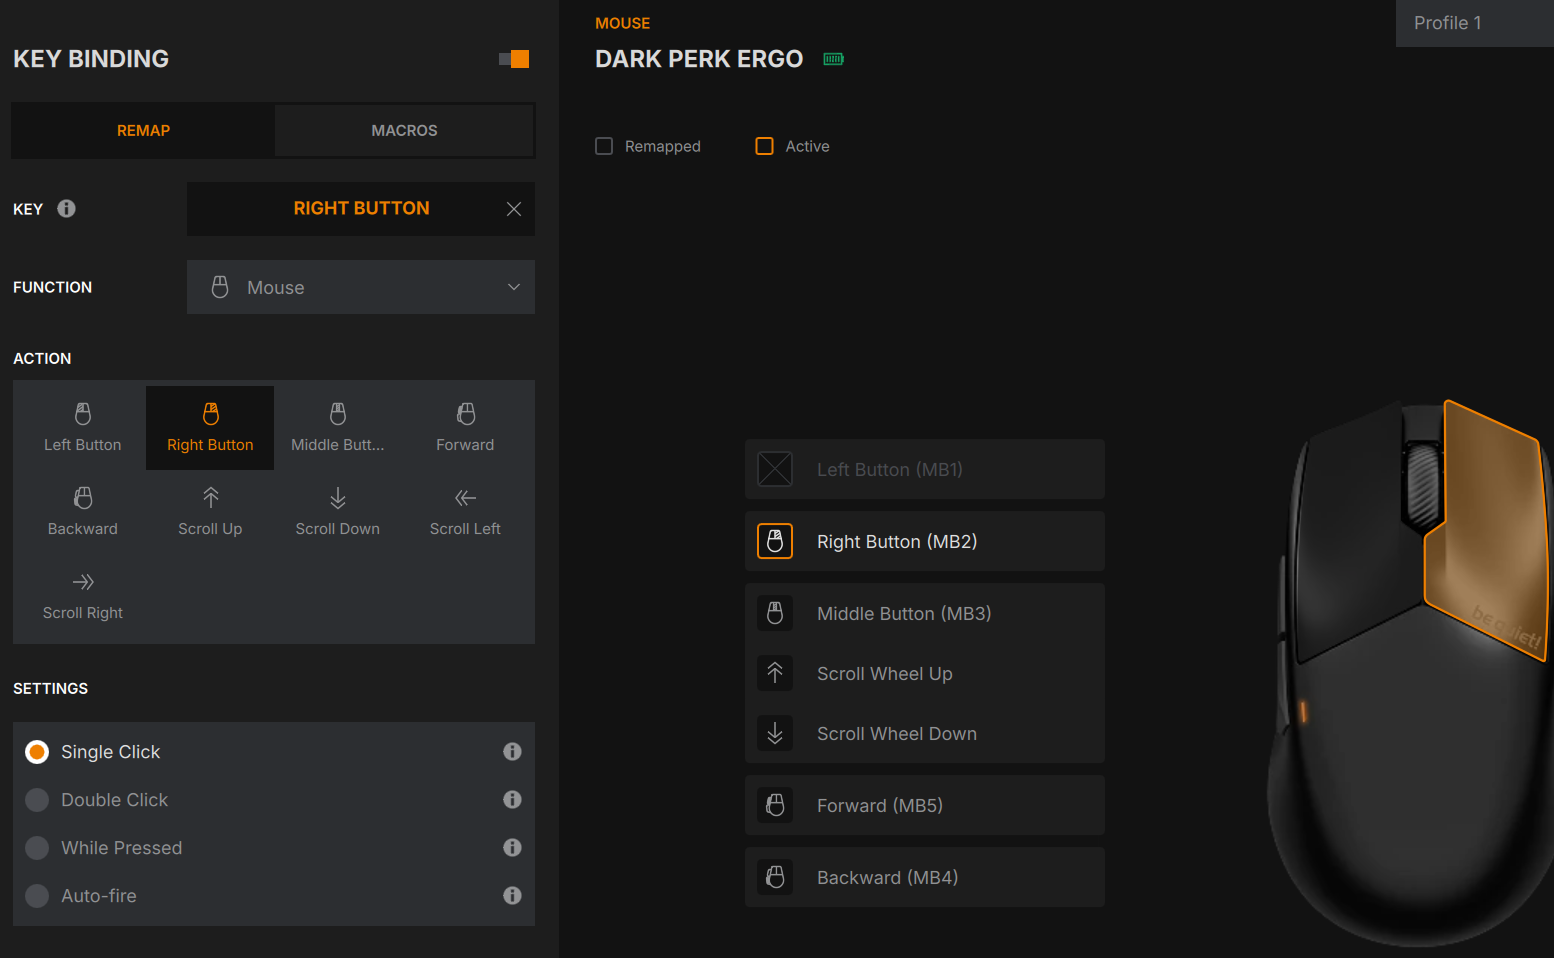Click the Middle Button (MB3) mouse icon
This screenshot has height=958, width=1554.
pos(775,613)
